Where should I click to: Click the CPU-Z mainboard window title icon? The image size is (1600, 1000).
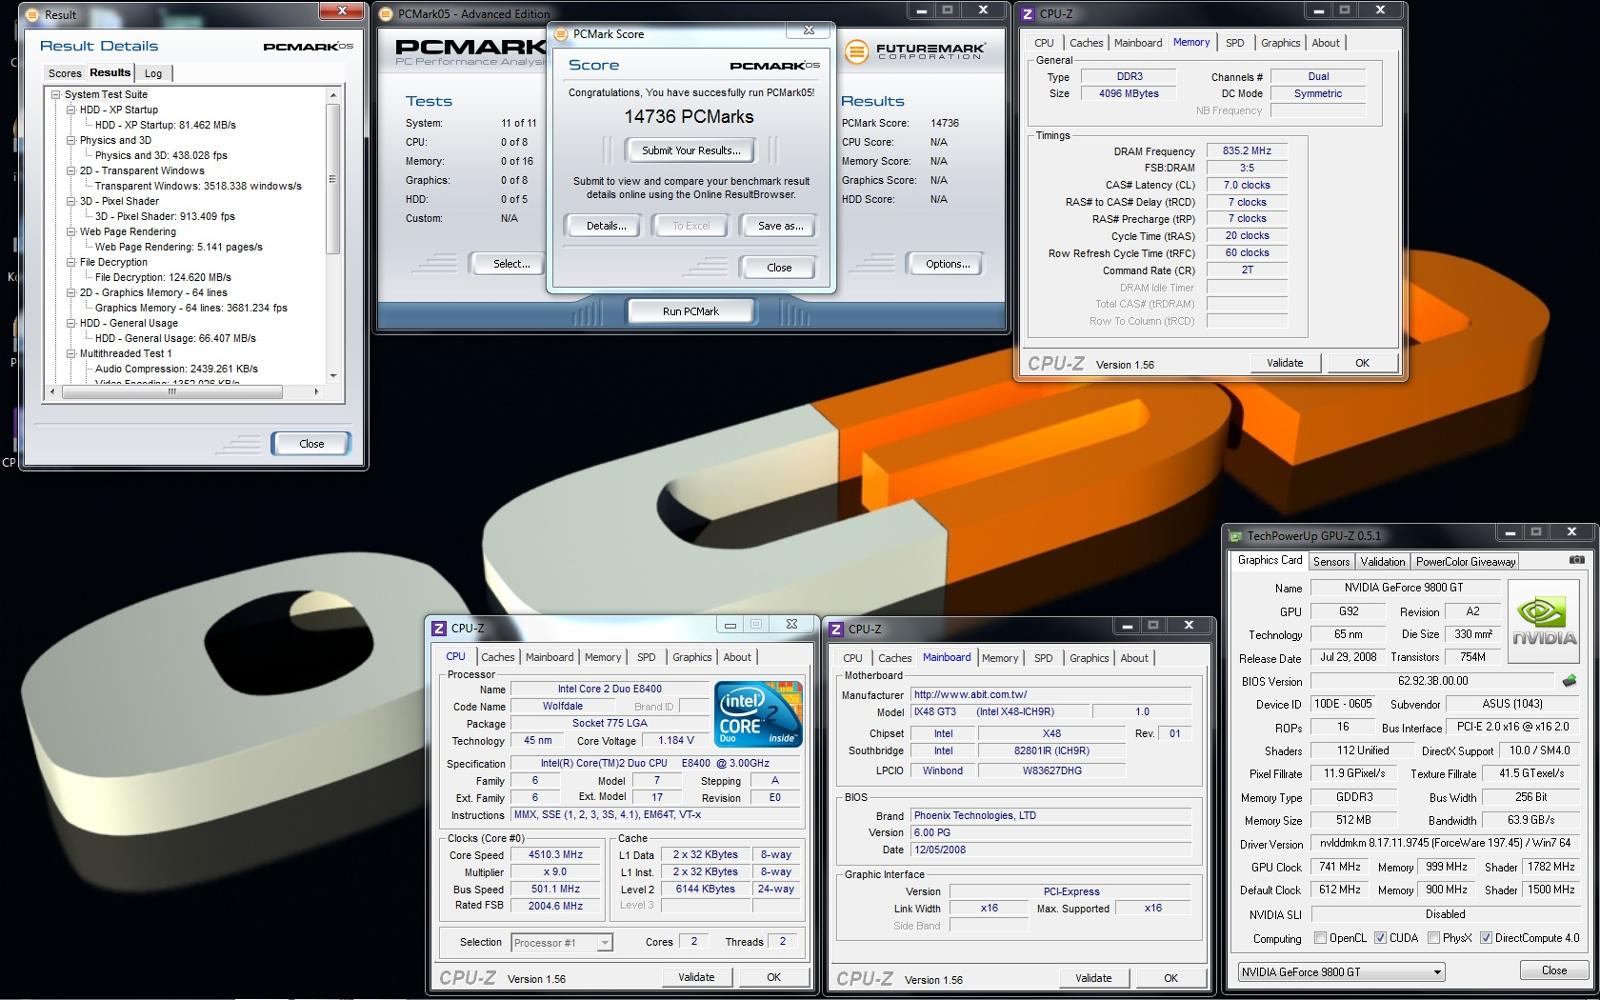pyautogui.click(x=836, y=629)
